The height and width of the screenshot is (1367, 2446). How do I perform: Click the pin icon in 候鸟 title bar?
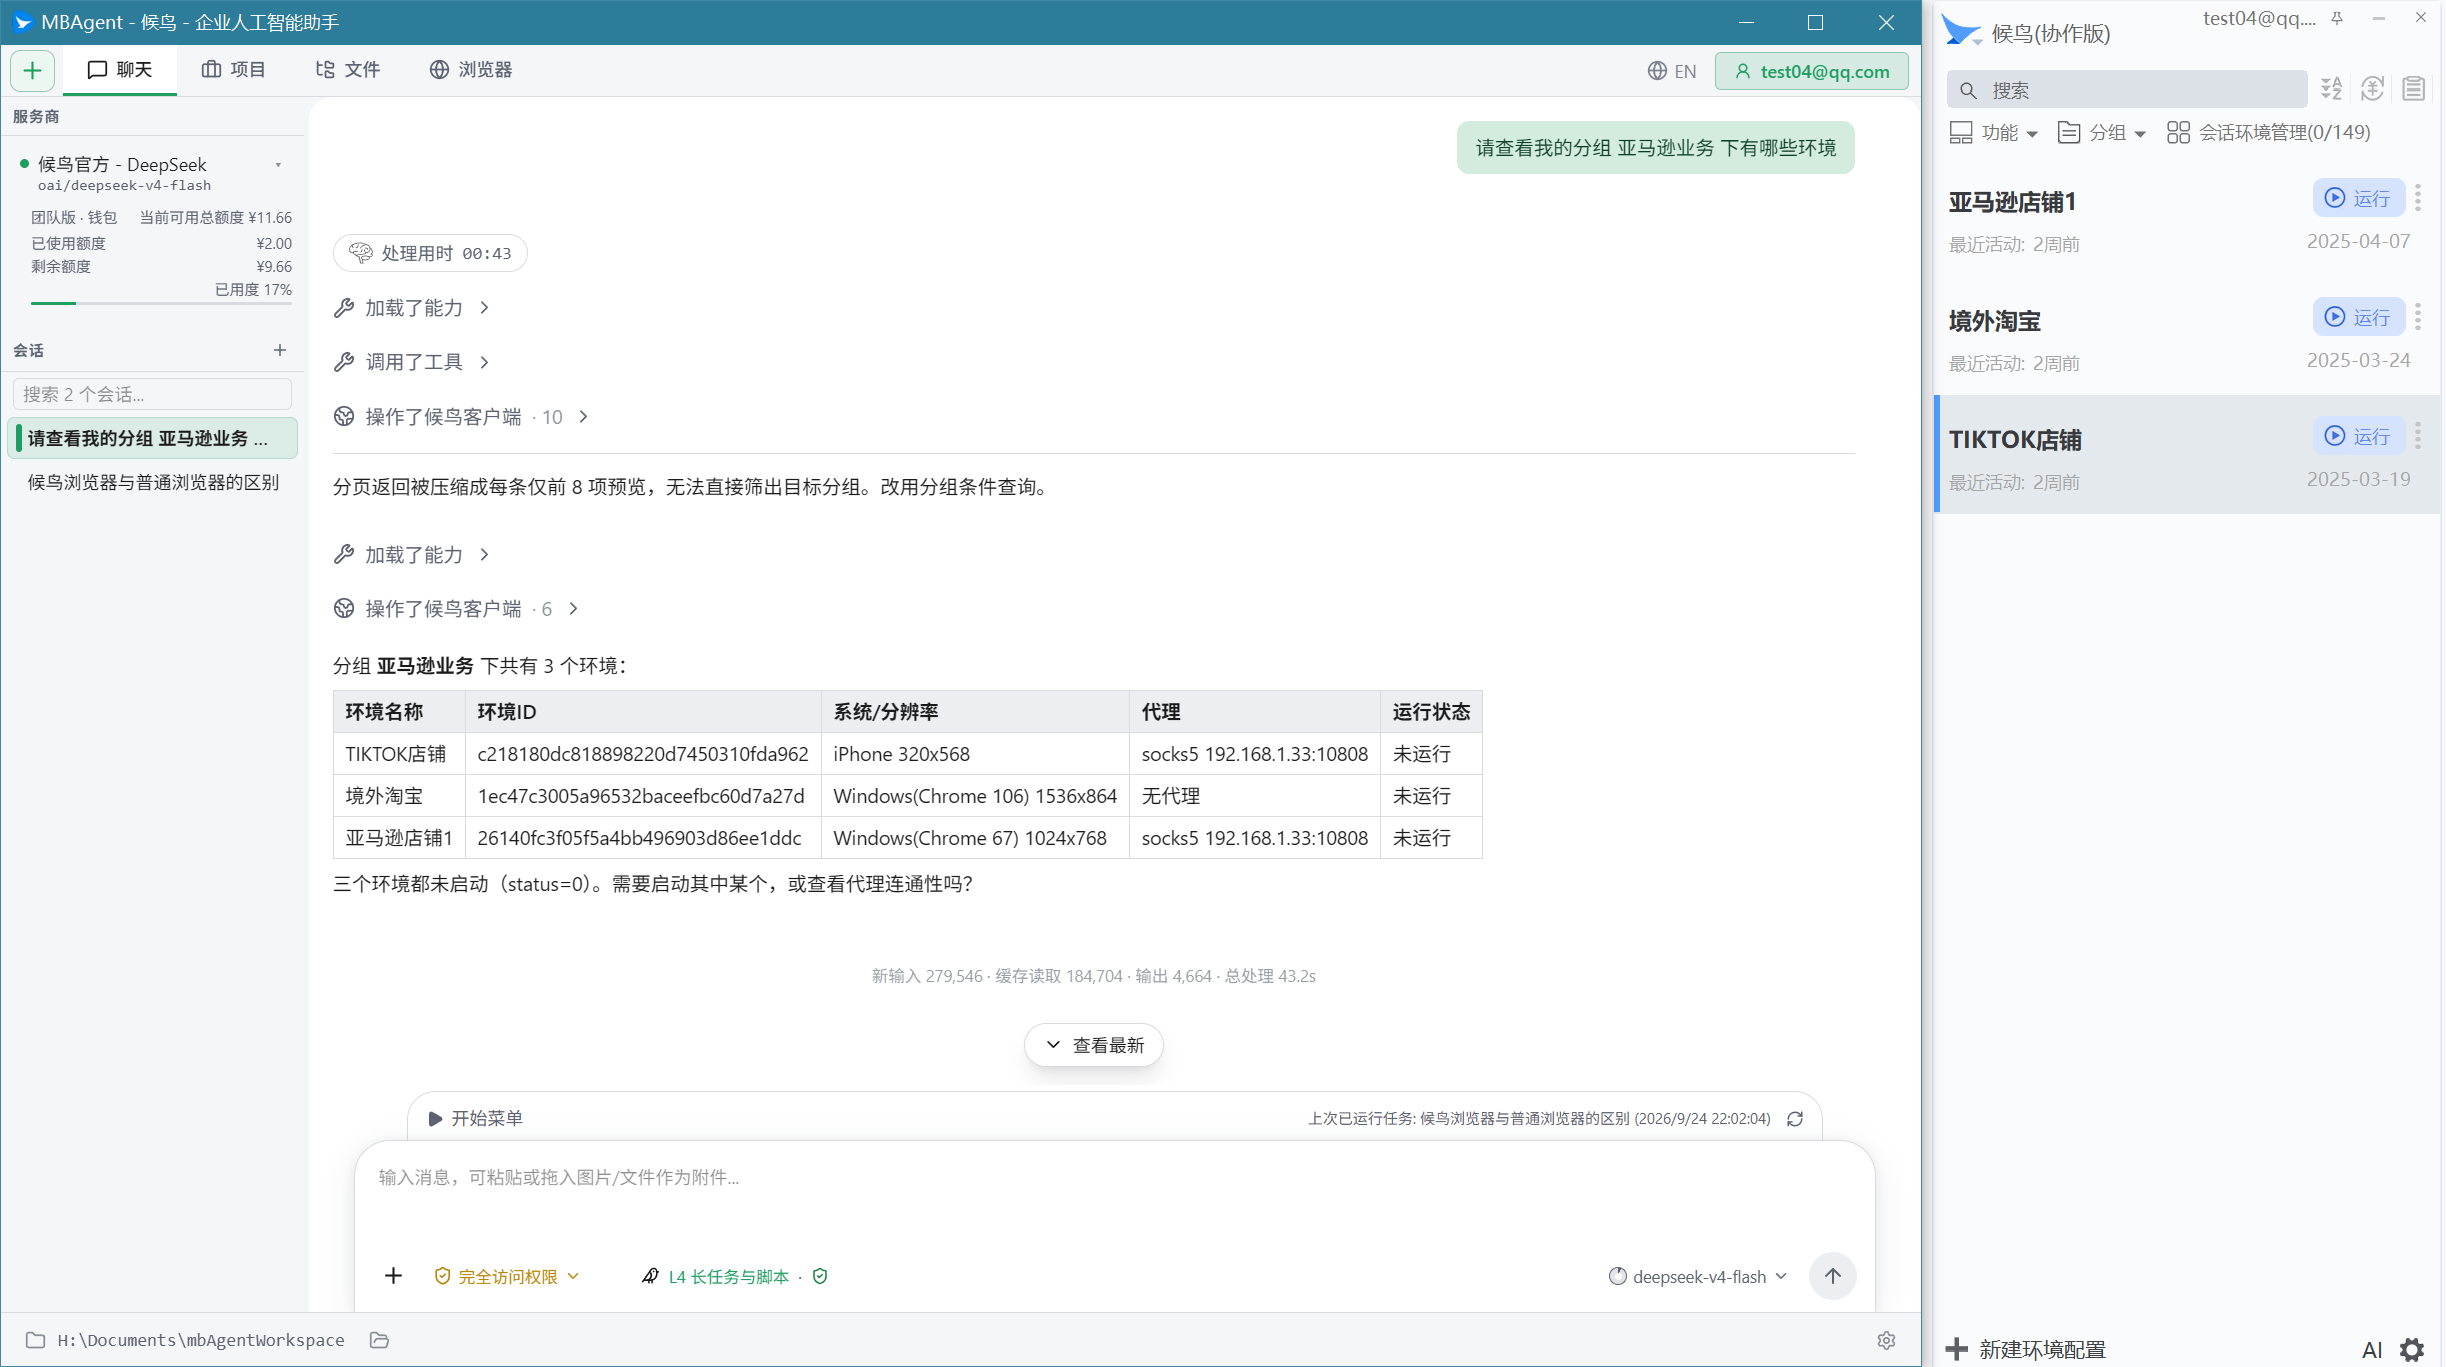click(x=2337, y=18)
